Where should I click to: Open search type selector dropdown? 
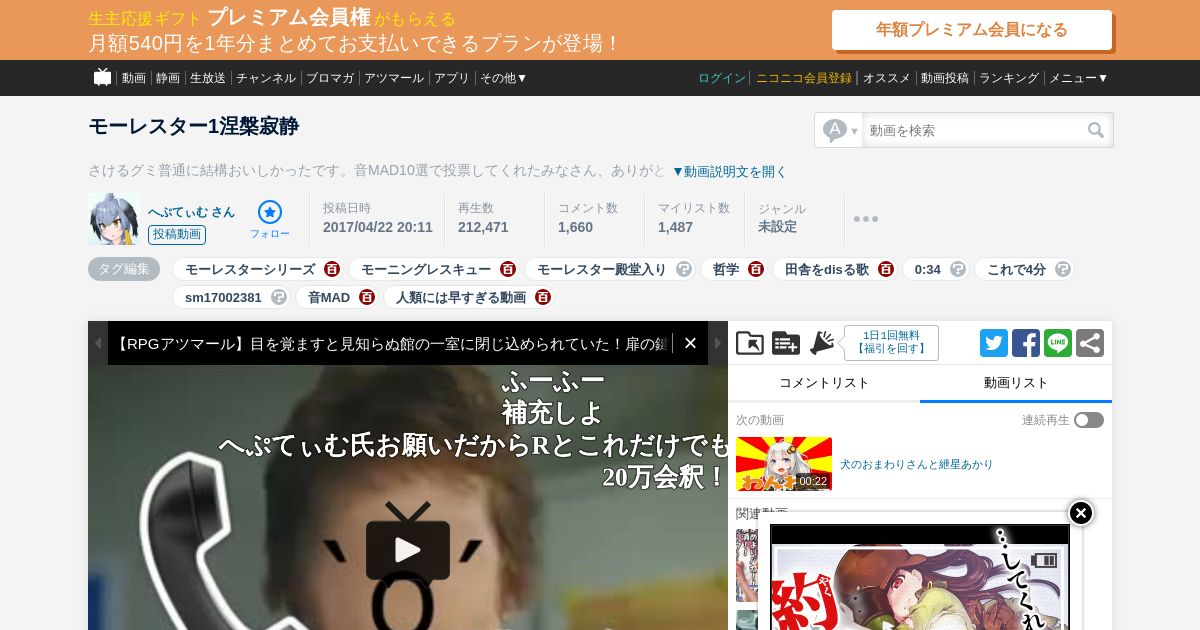point(839,130)
